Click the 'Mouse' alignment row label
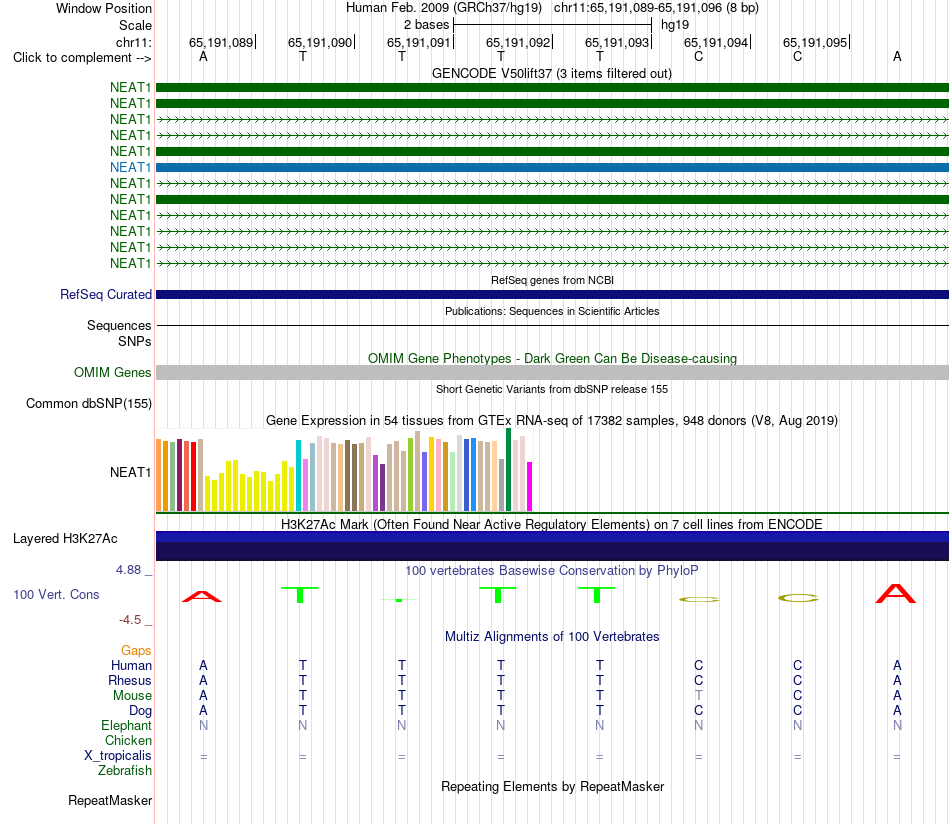Image resolution: width=950 pixels, height=824 pixels. [132, 696]
